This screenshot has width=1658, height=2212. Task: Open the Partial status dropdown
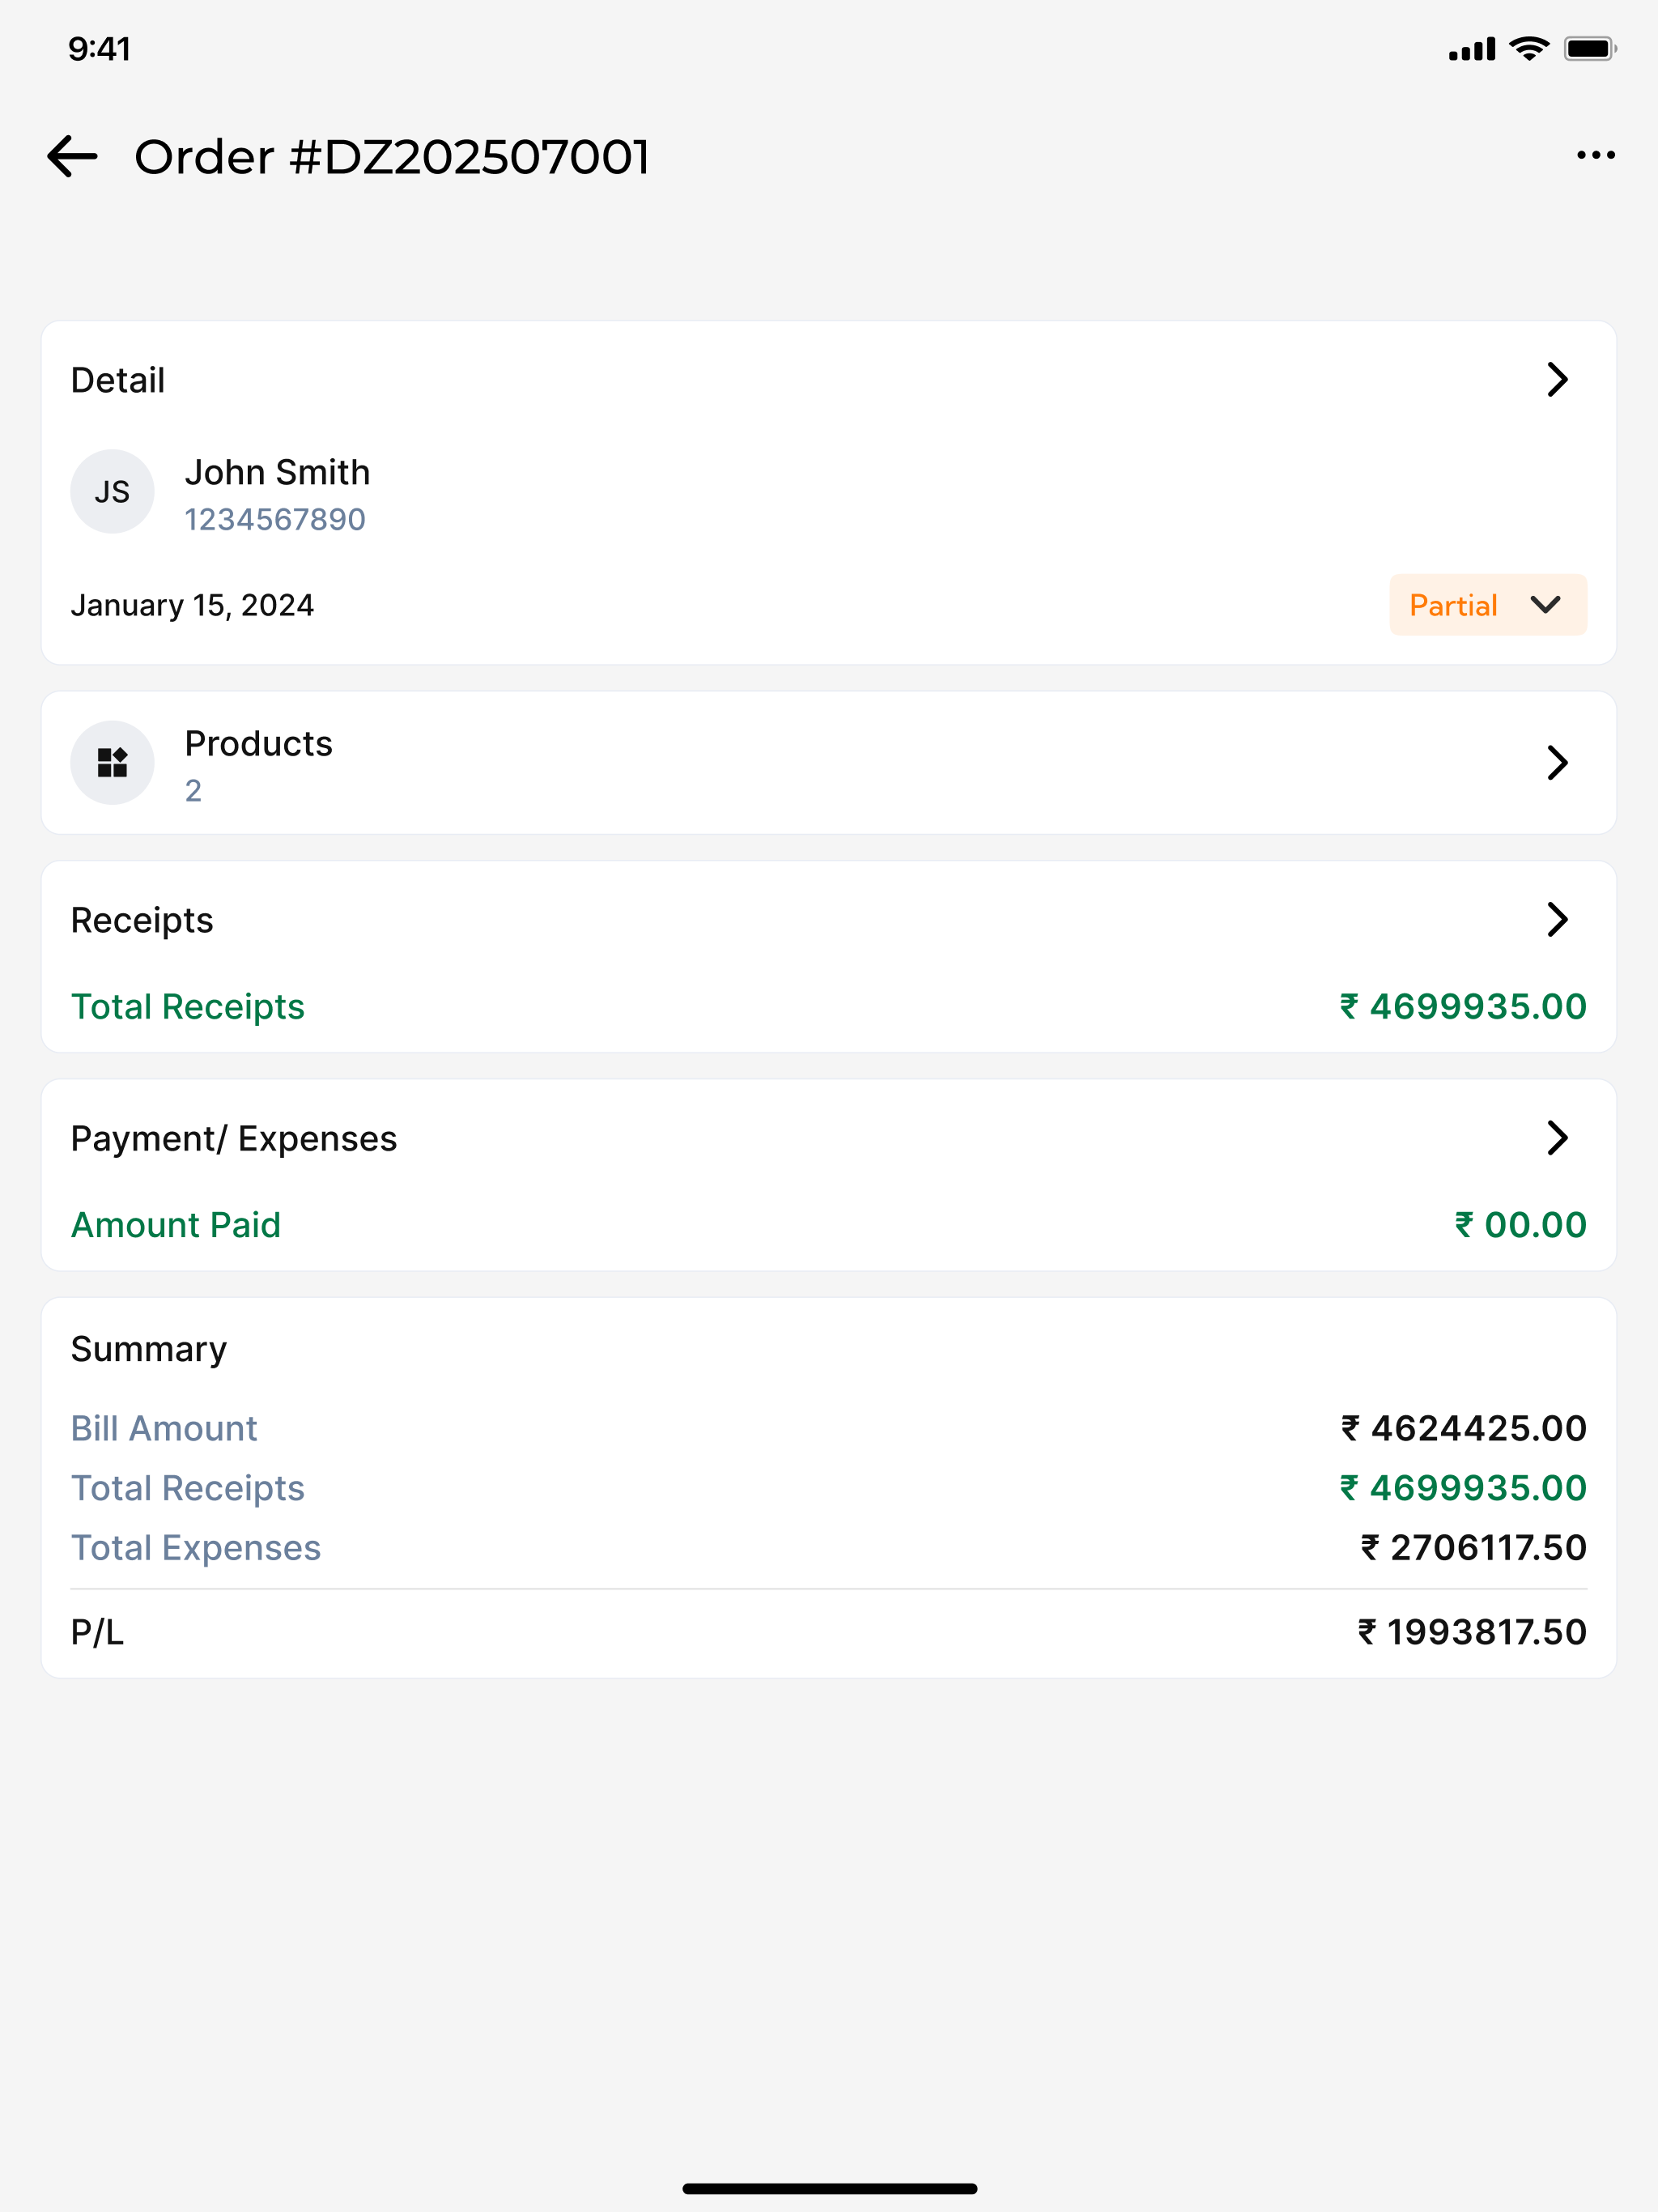click(x=1487, y=604)
